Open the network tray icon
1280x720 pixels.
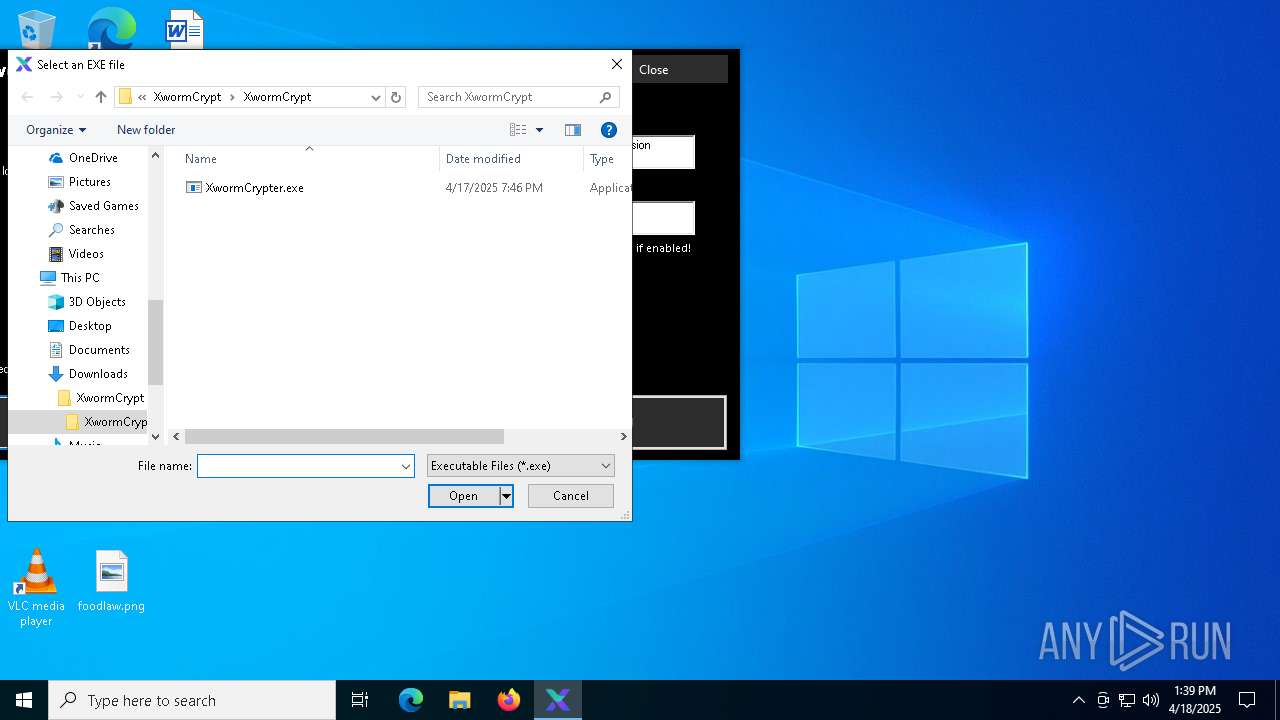coord(1127,700)
